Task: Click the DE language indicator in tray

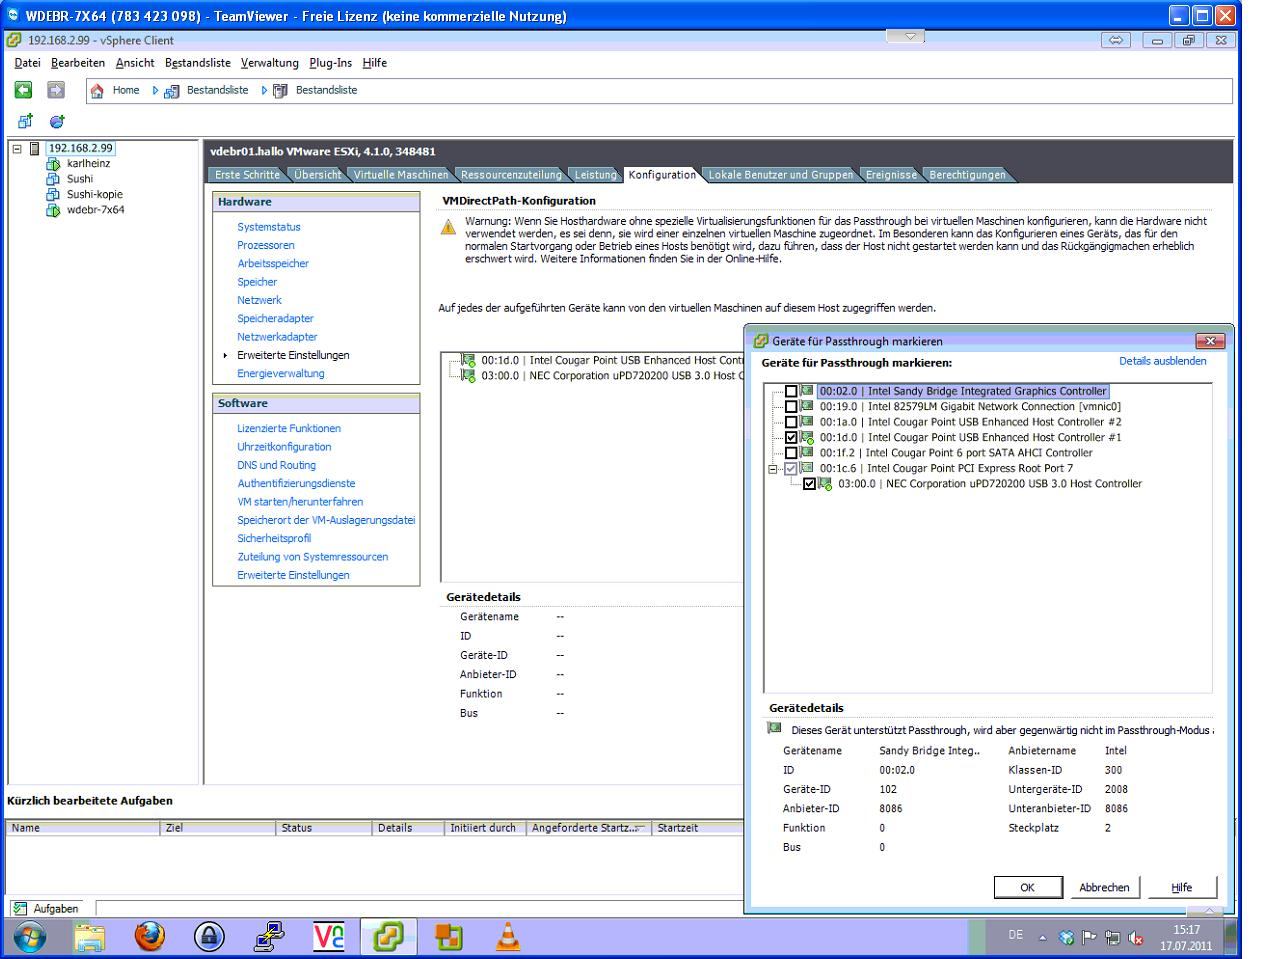Action: pyautogui.click(x=1015, y=936)
